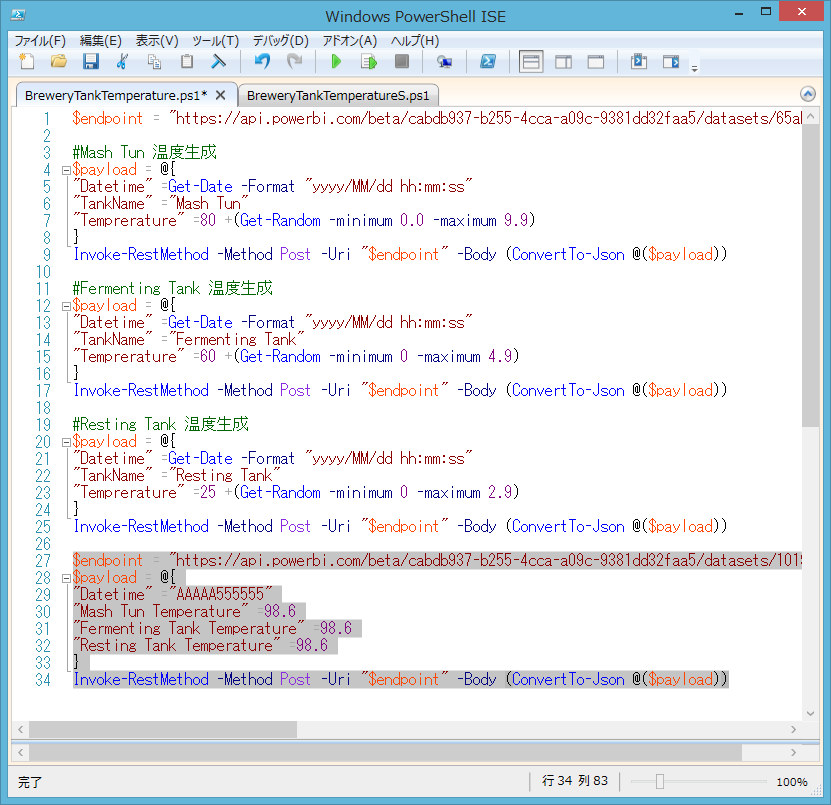
Task: Start PowerShell.exe in separate window icon
Action: tap(488, 61)
